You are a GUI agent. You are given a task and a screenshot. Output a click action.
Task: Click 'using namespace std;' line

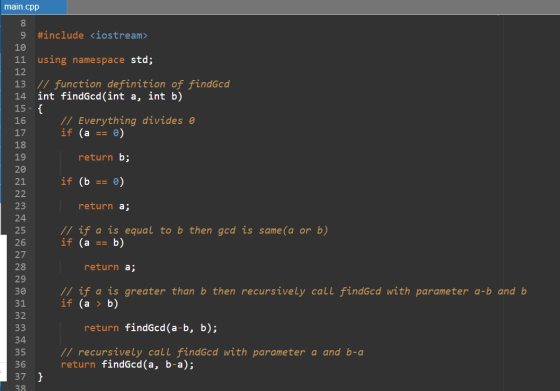[x=95, y=60]
